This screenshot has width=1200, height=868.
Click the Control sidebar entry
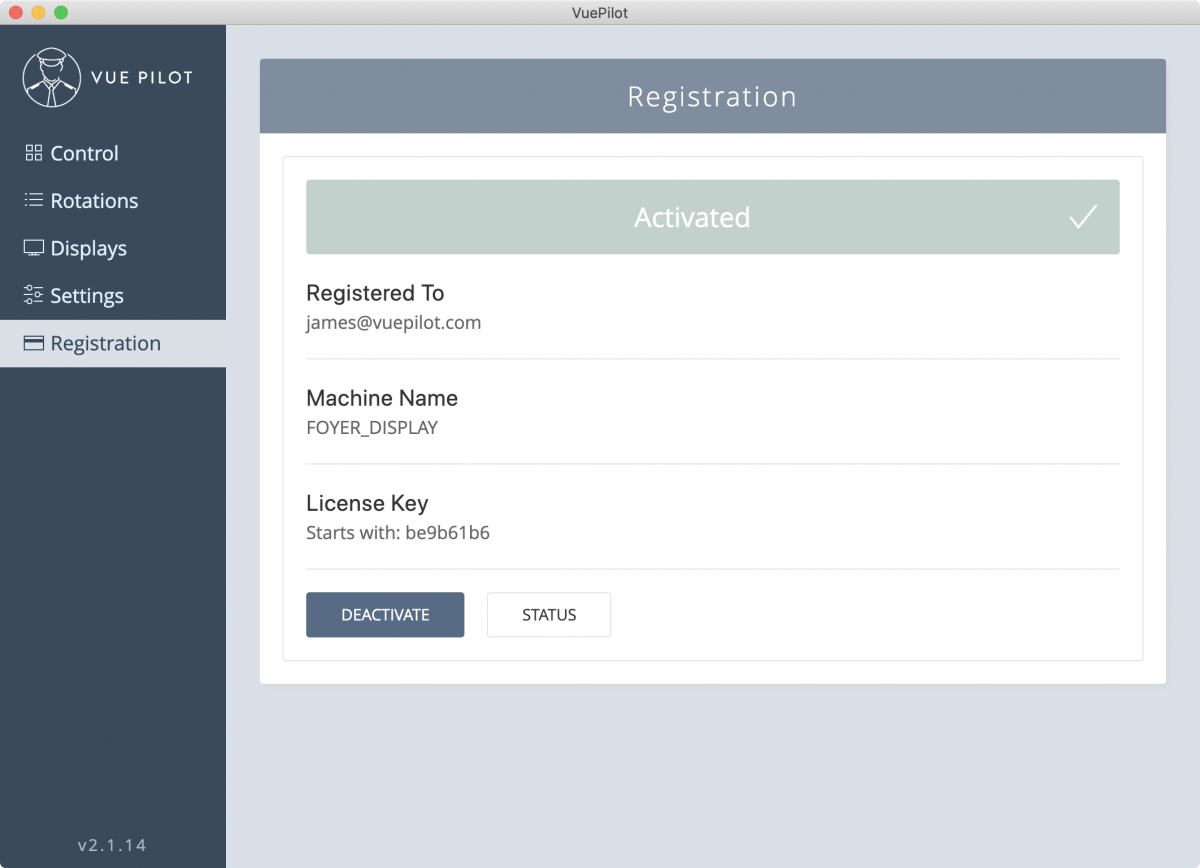pos(85,153)
